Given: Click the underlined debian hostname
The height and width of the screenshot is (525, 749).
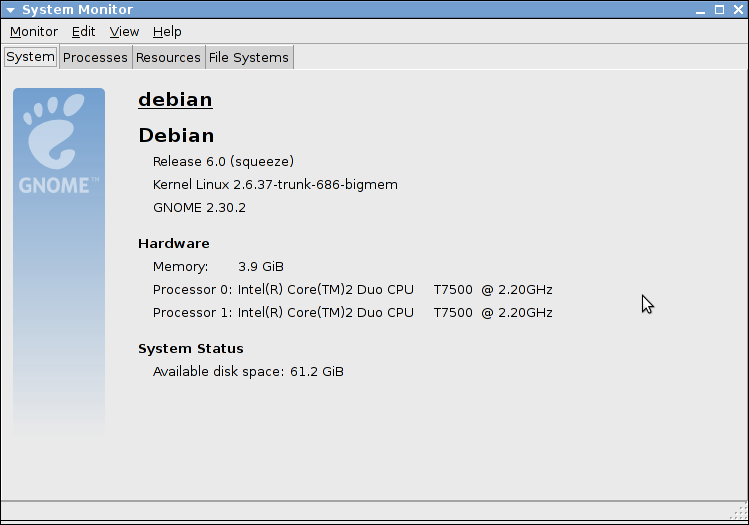Looking at the screenshot, I should [175, 100].
